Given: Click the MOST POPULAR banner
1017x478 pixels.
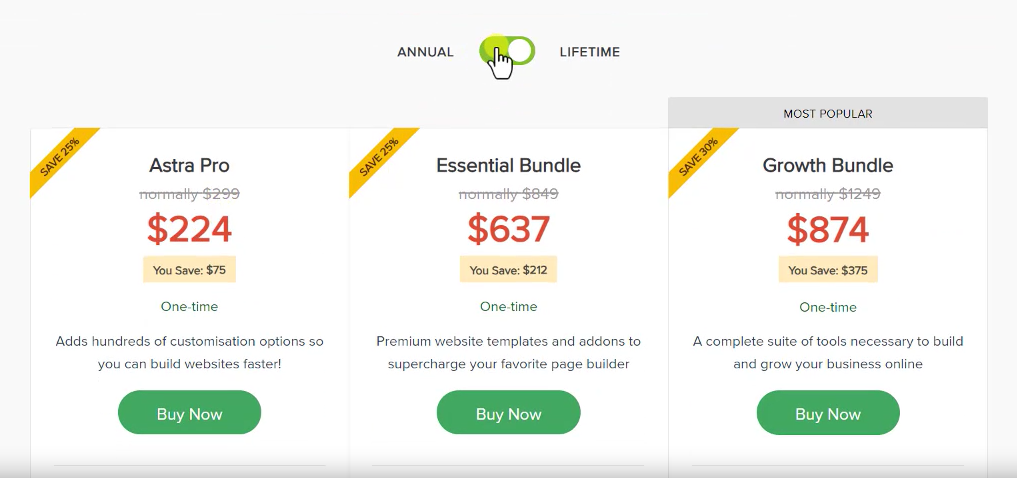Looking at the screenshot, I should coord(828,113).
